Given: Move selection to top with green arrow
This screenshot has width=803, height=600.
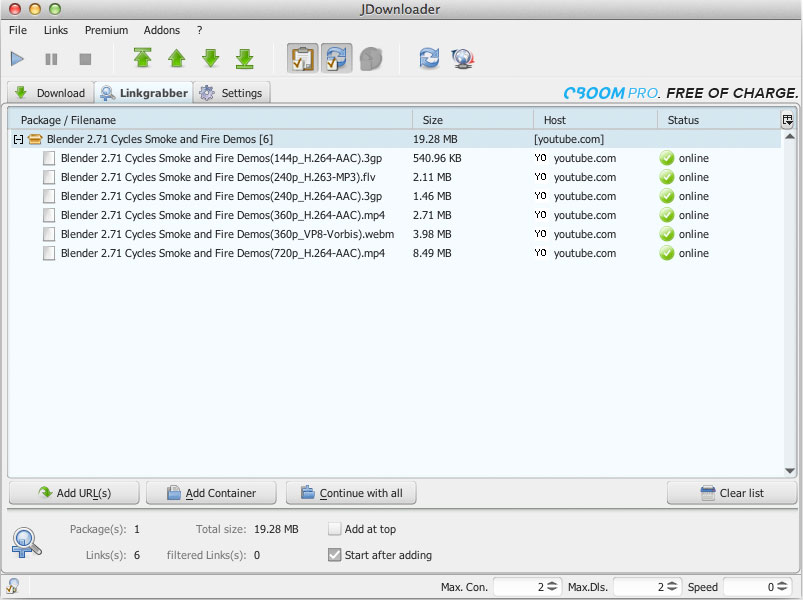Looking at the screenshot, I should (142, 58).
